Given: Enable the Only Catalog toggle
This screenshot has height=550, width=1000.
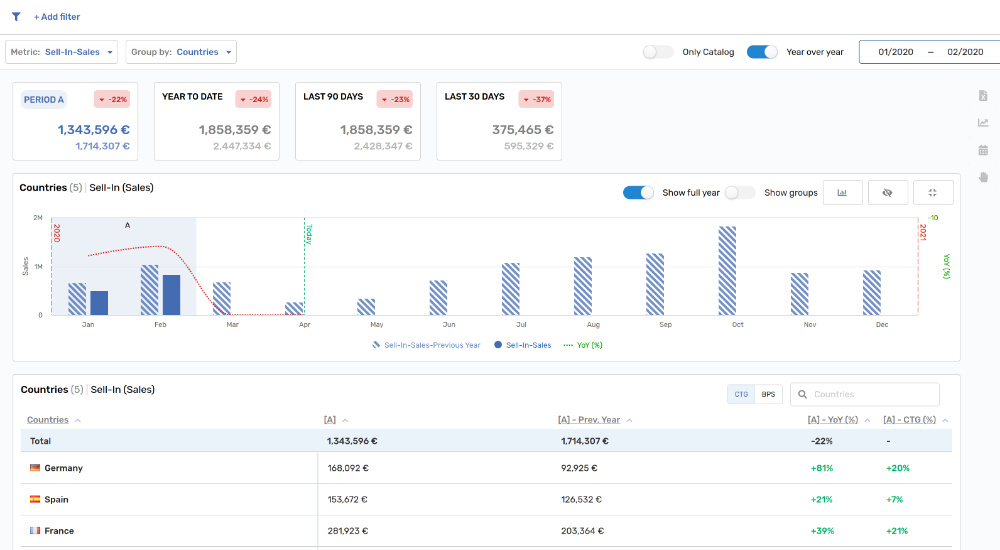Looking at the screenshot, I should 657,52.
